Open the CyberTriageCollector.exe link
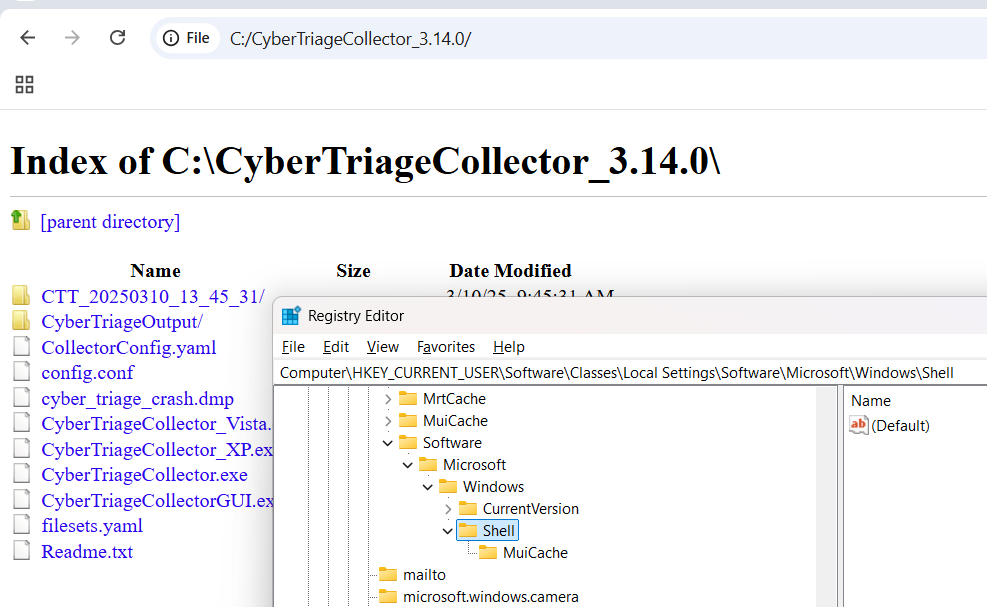 click(x=144, y=475)
